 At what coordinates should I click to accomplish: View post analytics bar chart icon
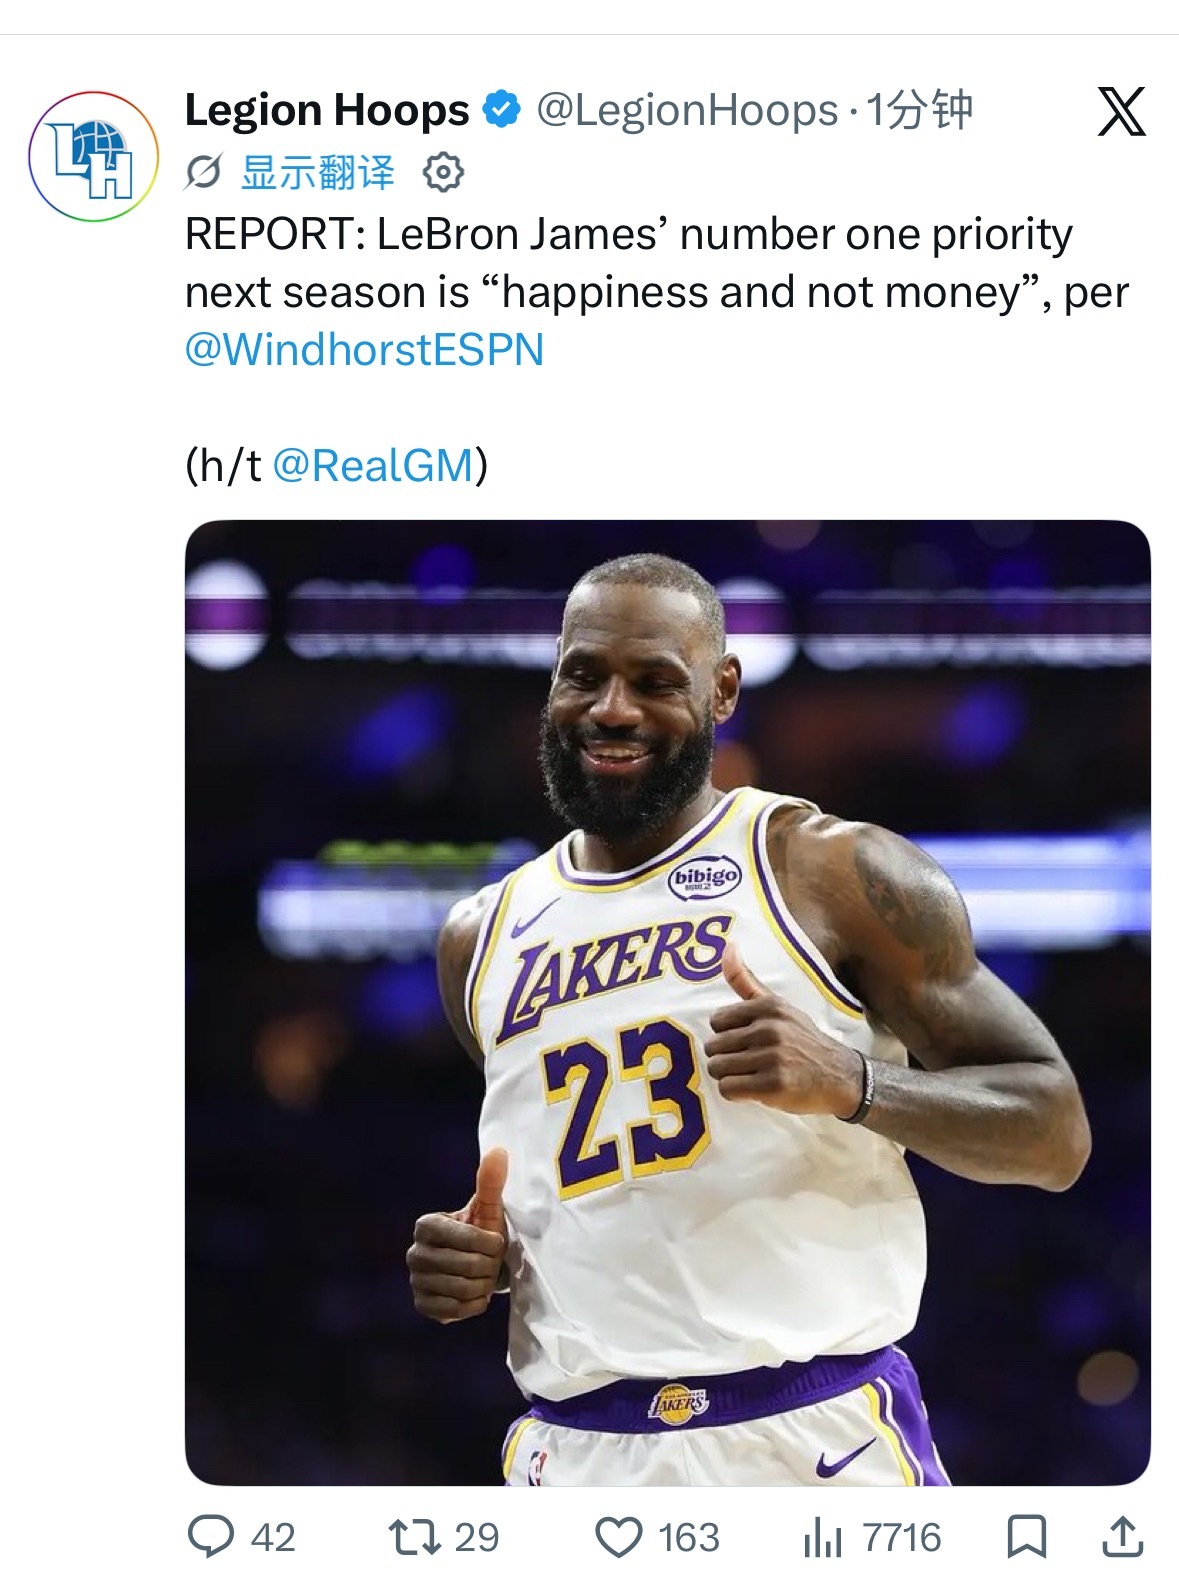click(822, 1538)
